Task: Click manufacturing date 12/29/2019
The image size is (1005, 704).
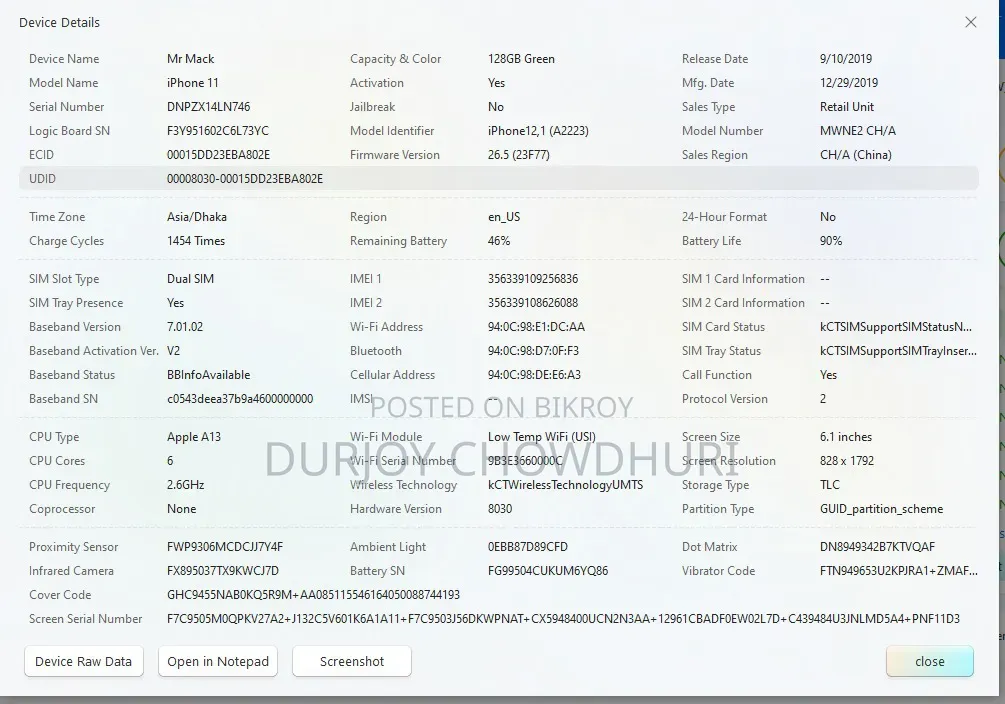Action: click(849, 83)
